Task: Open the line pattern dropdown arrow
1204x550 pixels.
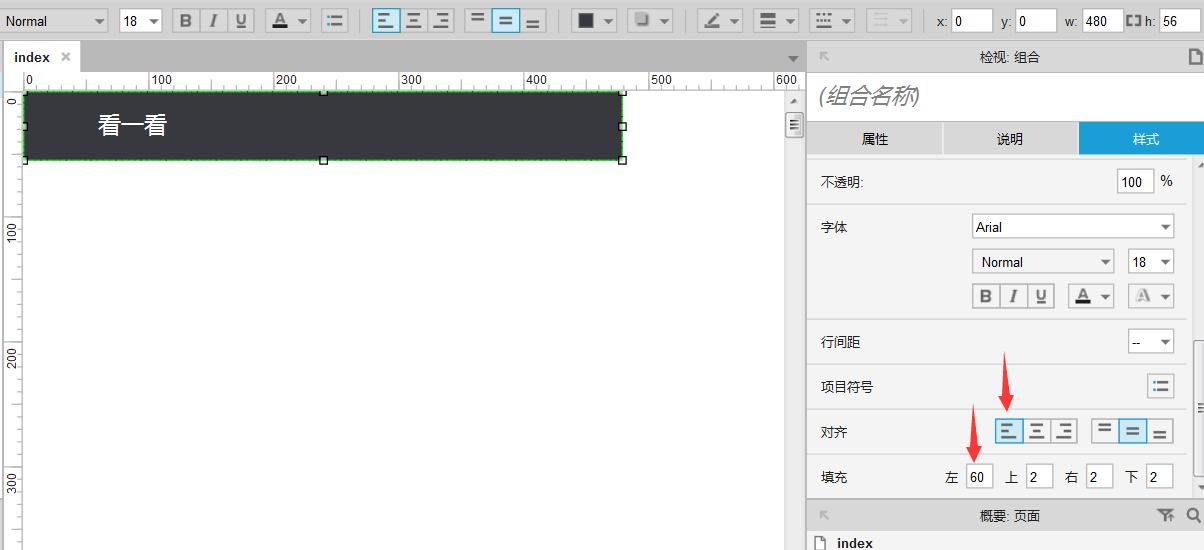Action: [847, 21]
